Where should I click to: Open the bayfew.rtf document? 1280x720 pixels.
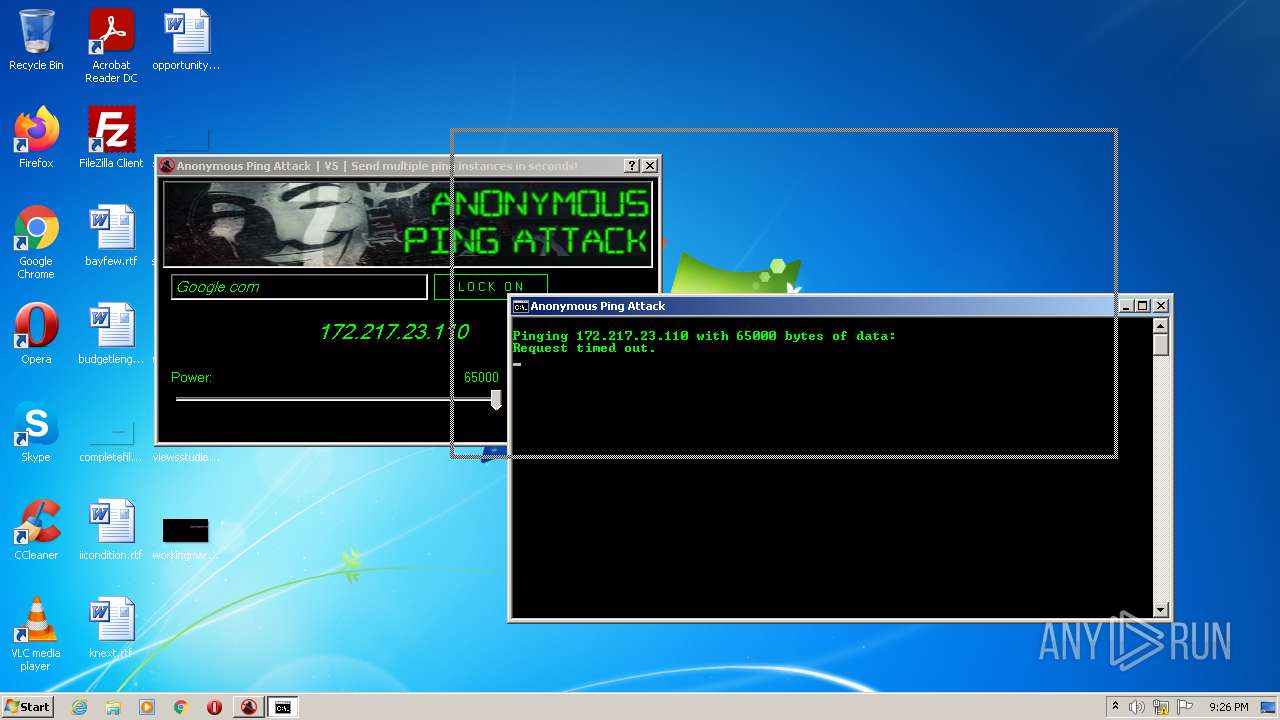point(111,237)
